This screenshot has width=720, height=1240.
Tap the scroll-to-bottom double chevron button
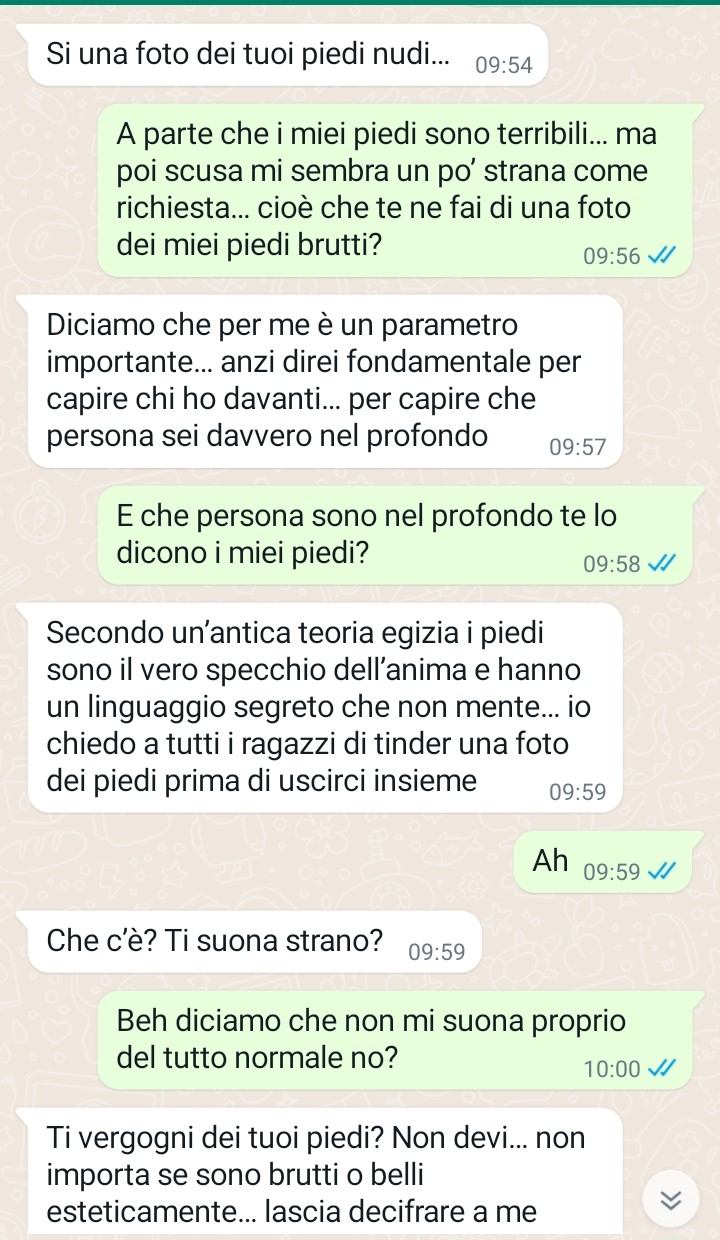(671, 1200)
